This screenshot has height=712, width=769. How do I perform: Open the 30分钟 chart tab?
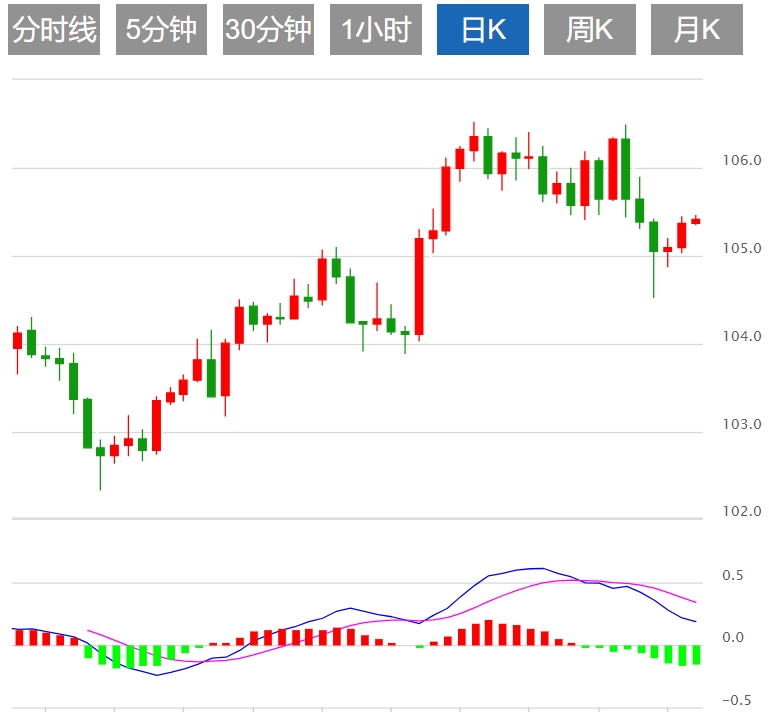point(268,29)
